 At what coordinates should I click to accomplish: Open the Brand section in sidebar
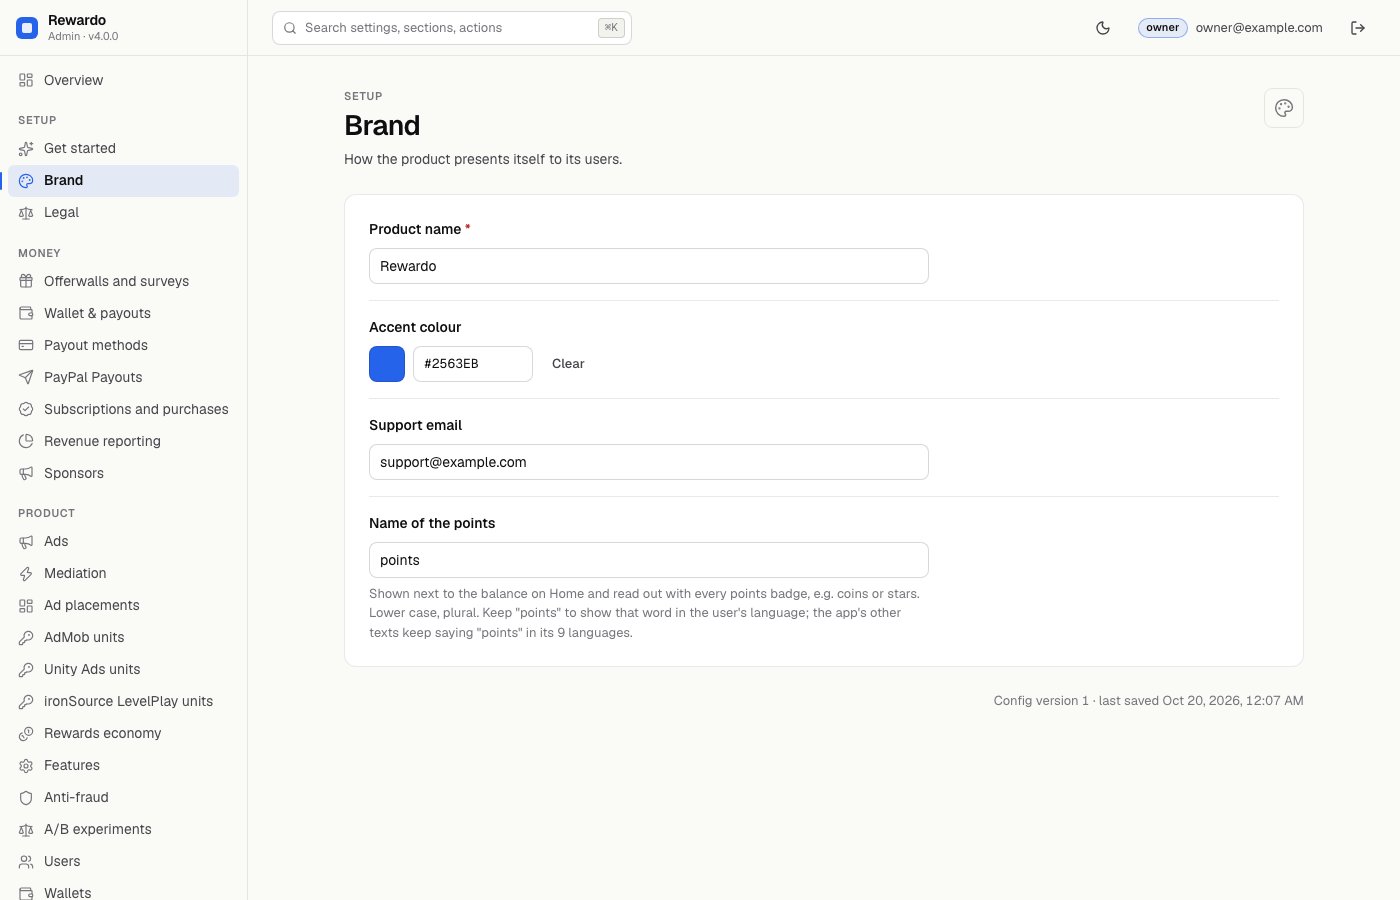coord(124,180)
